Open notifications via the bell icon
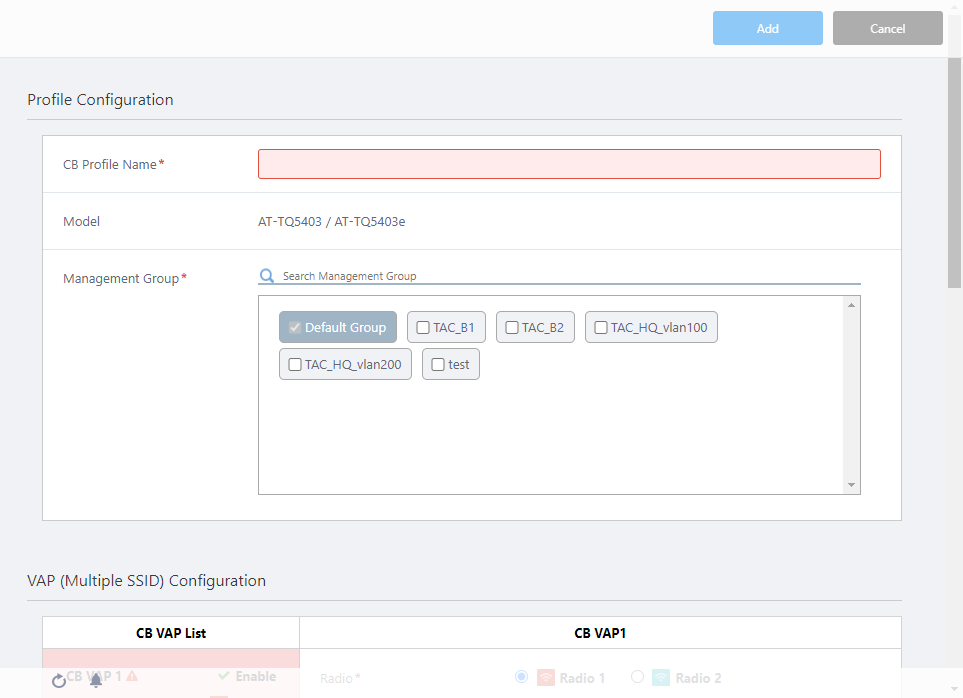Viewport: 963px width, 698px height. coord(96,680)
